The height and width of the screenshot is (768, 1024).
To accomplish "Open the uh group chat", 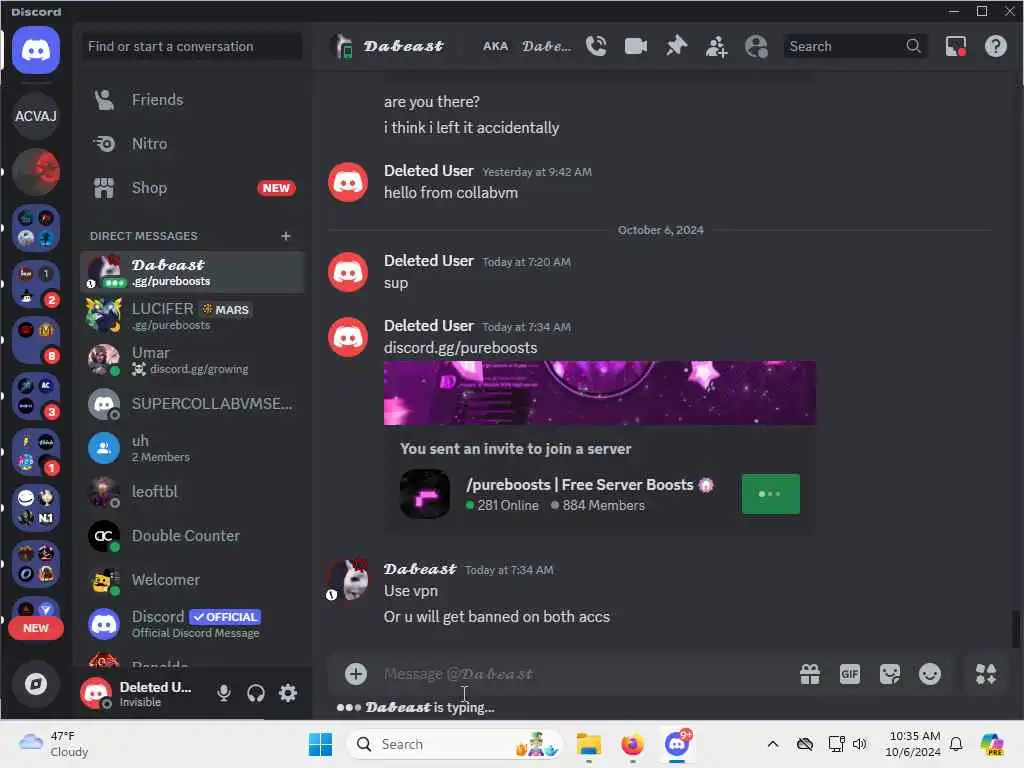I will click(192, 448).
